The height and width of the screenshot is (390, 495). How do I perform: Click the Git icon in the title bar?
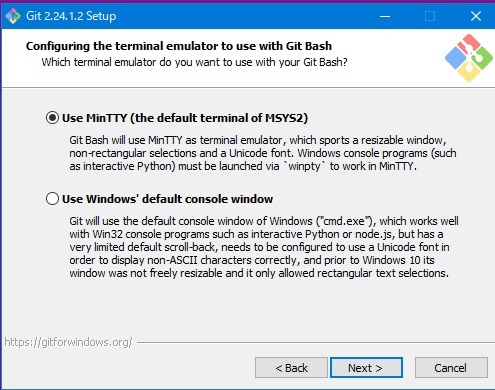[x=13, y=16]
